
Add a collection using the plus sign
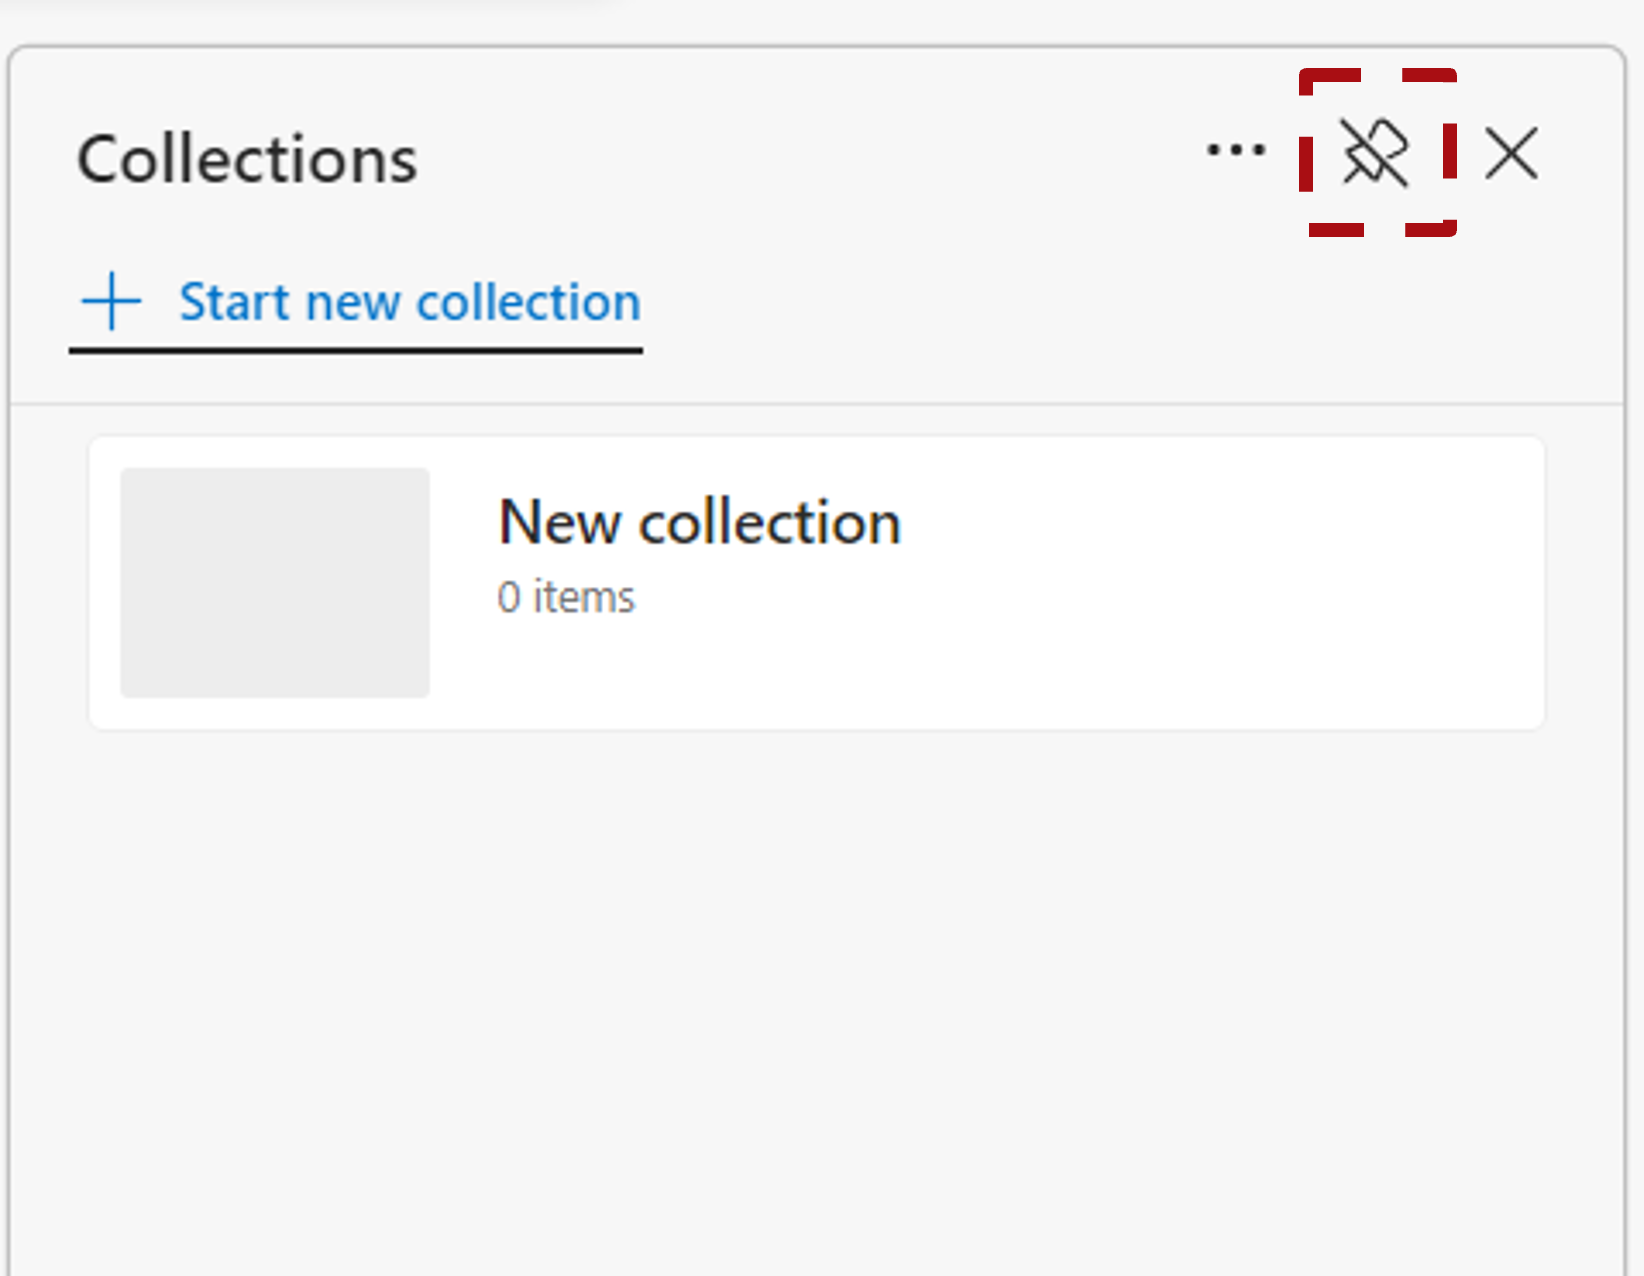tap(111, 301)
